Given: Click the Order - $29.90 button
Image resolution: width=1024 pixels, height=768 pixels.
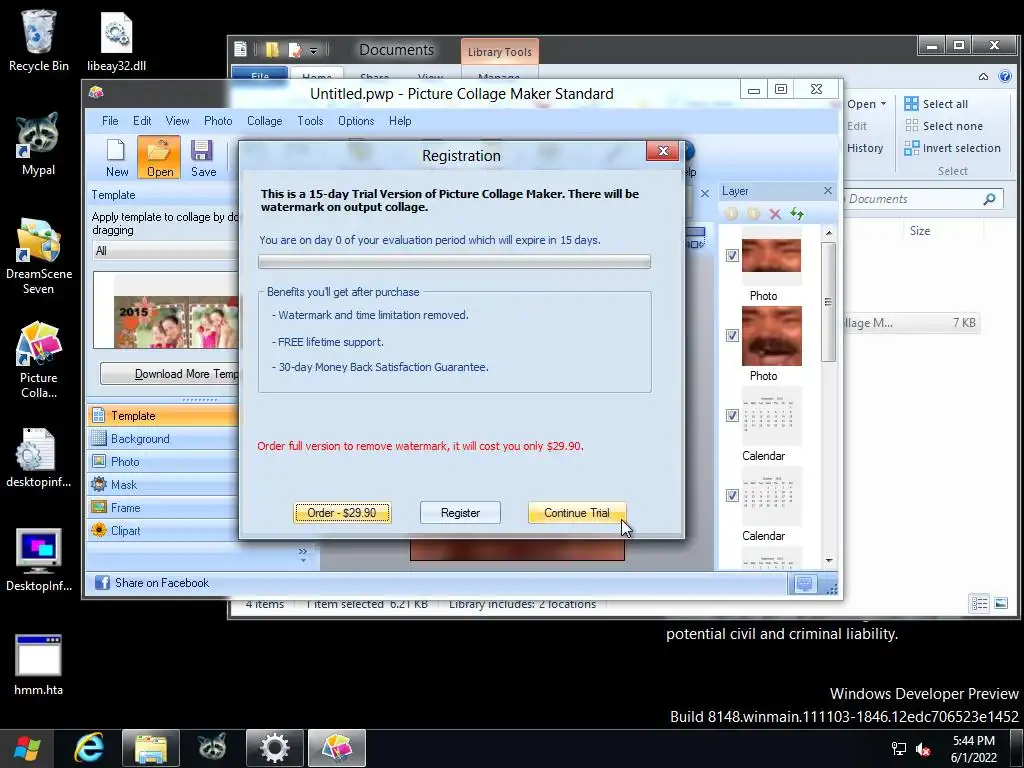Looking at the screenshot, I should pos(342,513).
